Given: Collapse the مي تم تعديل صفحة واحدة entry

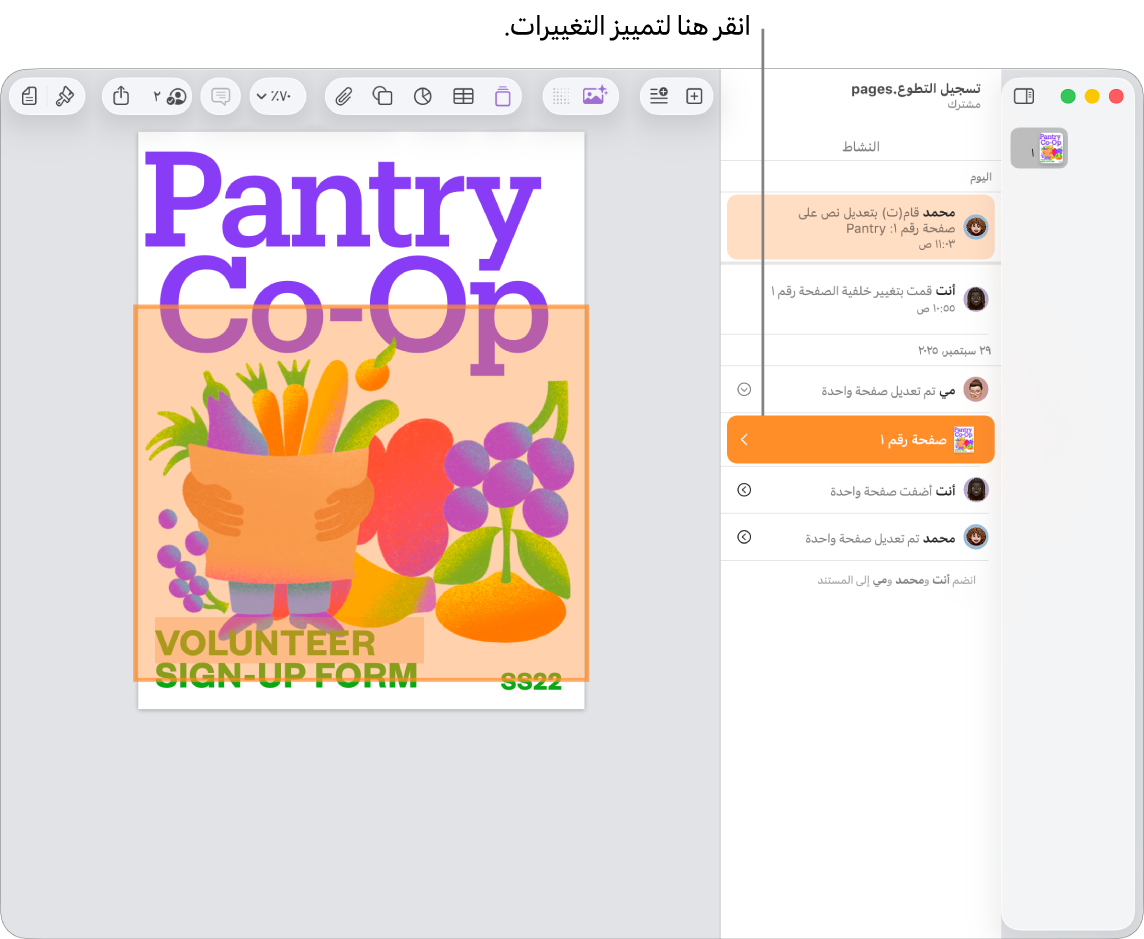Looking at the screenshot, I should 744,390.
